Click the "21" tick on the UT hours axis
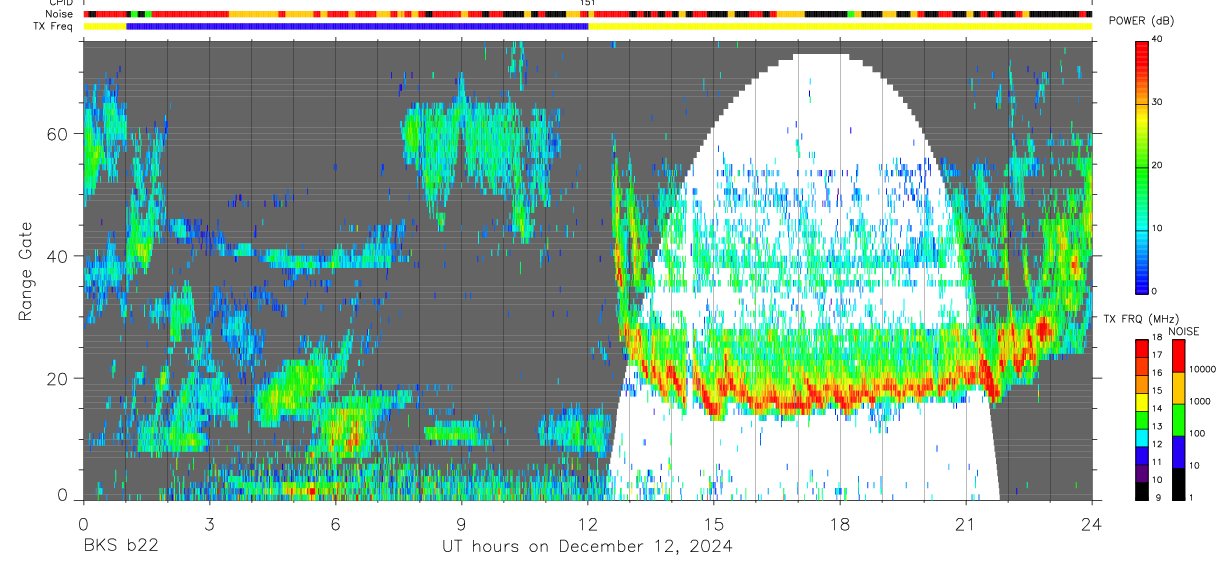 [x=966, y=522]
